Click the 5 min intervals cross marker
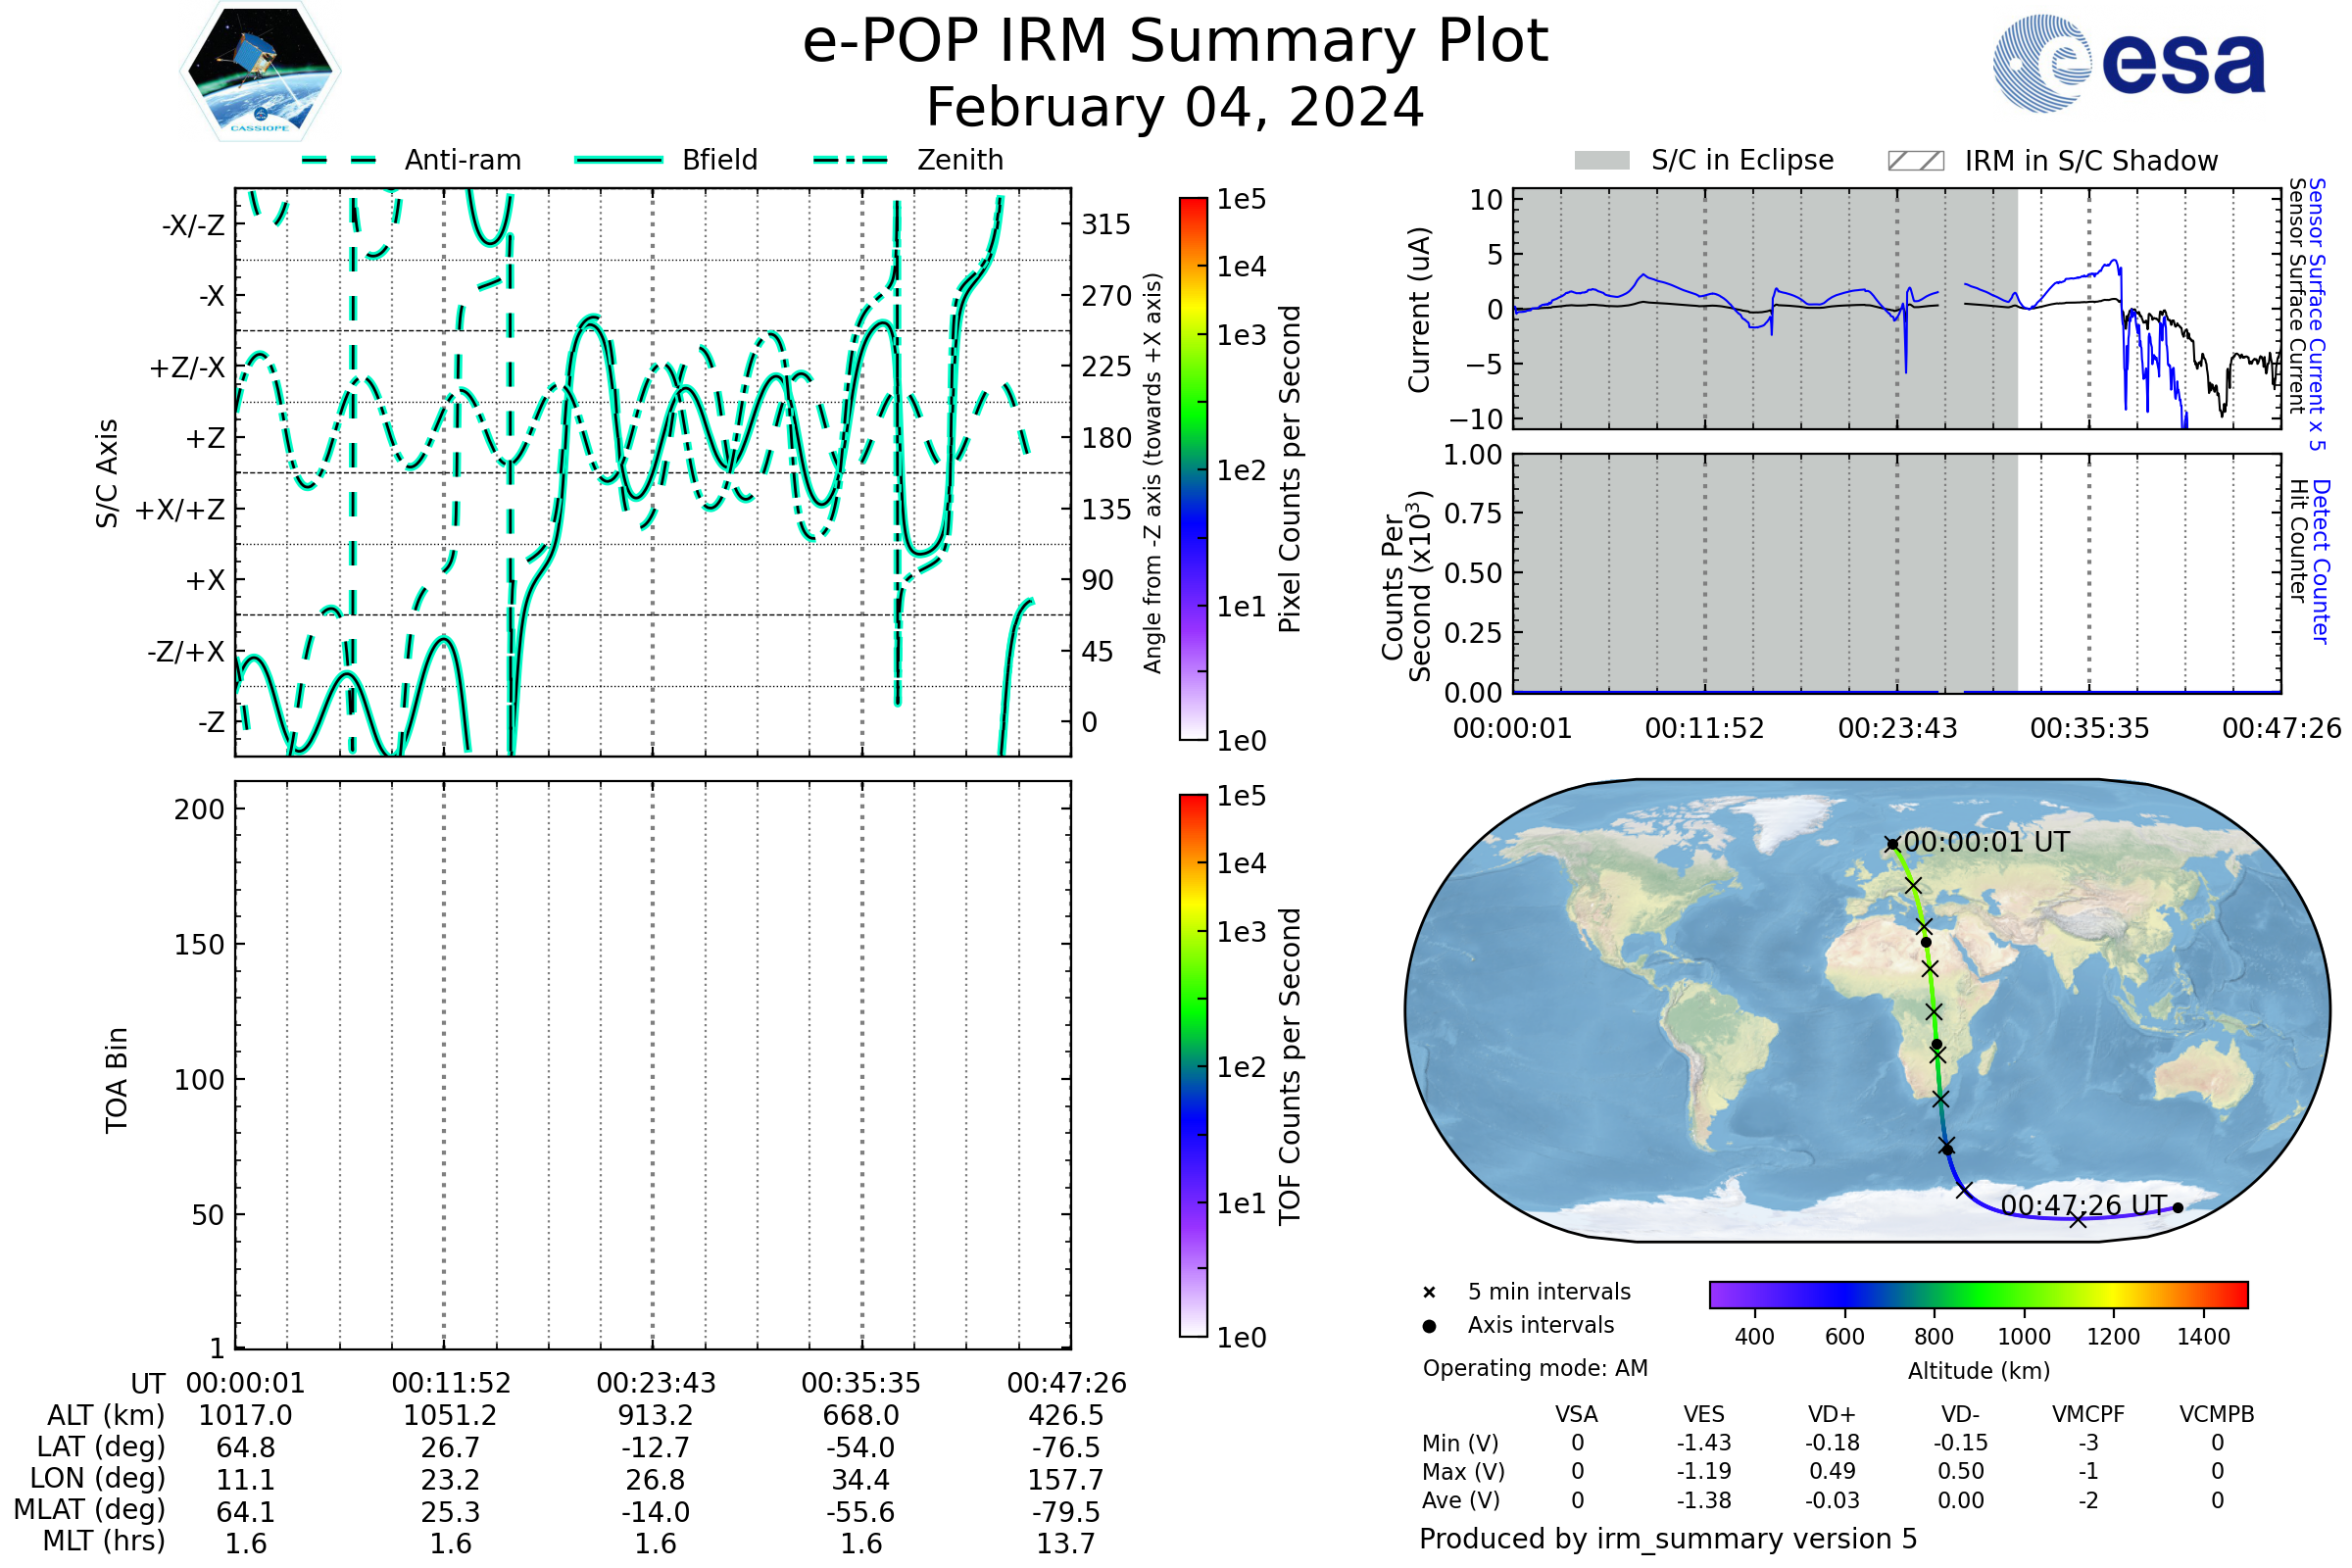Screen dimensions: 2352x1568 point(1429,1293)
